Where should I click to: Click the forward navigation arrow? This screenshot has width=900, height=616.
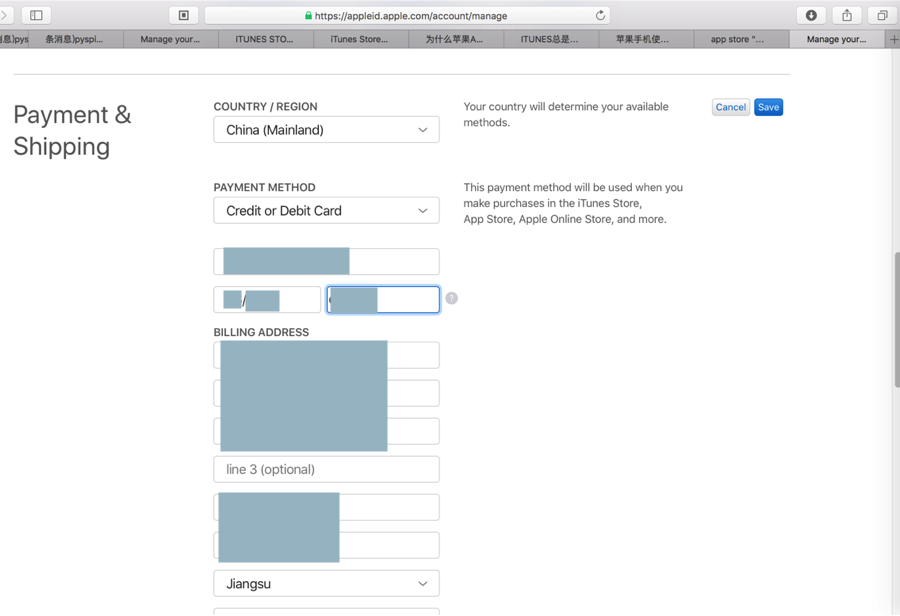point(5,15)
